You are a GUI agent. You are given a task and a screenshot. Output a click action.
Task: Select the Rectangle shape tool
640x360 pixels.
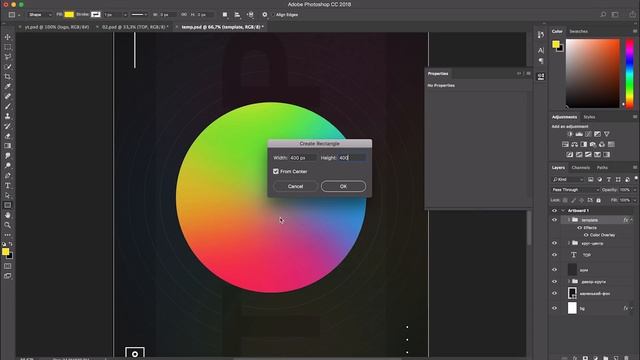(x=7, y=205)
